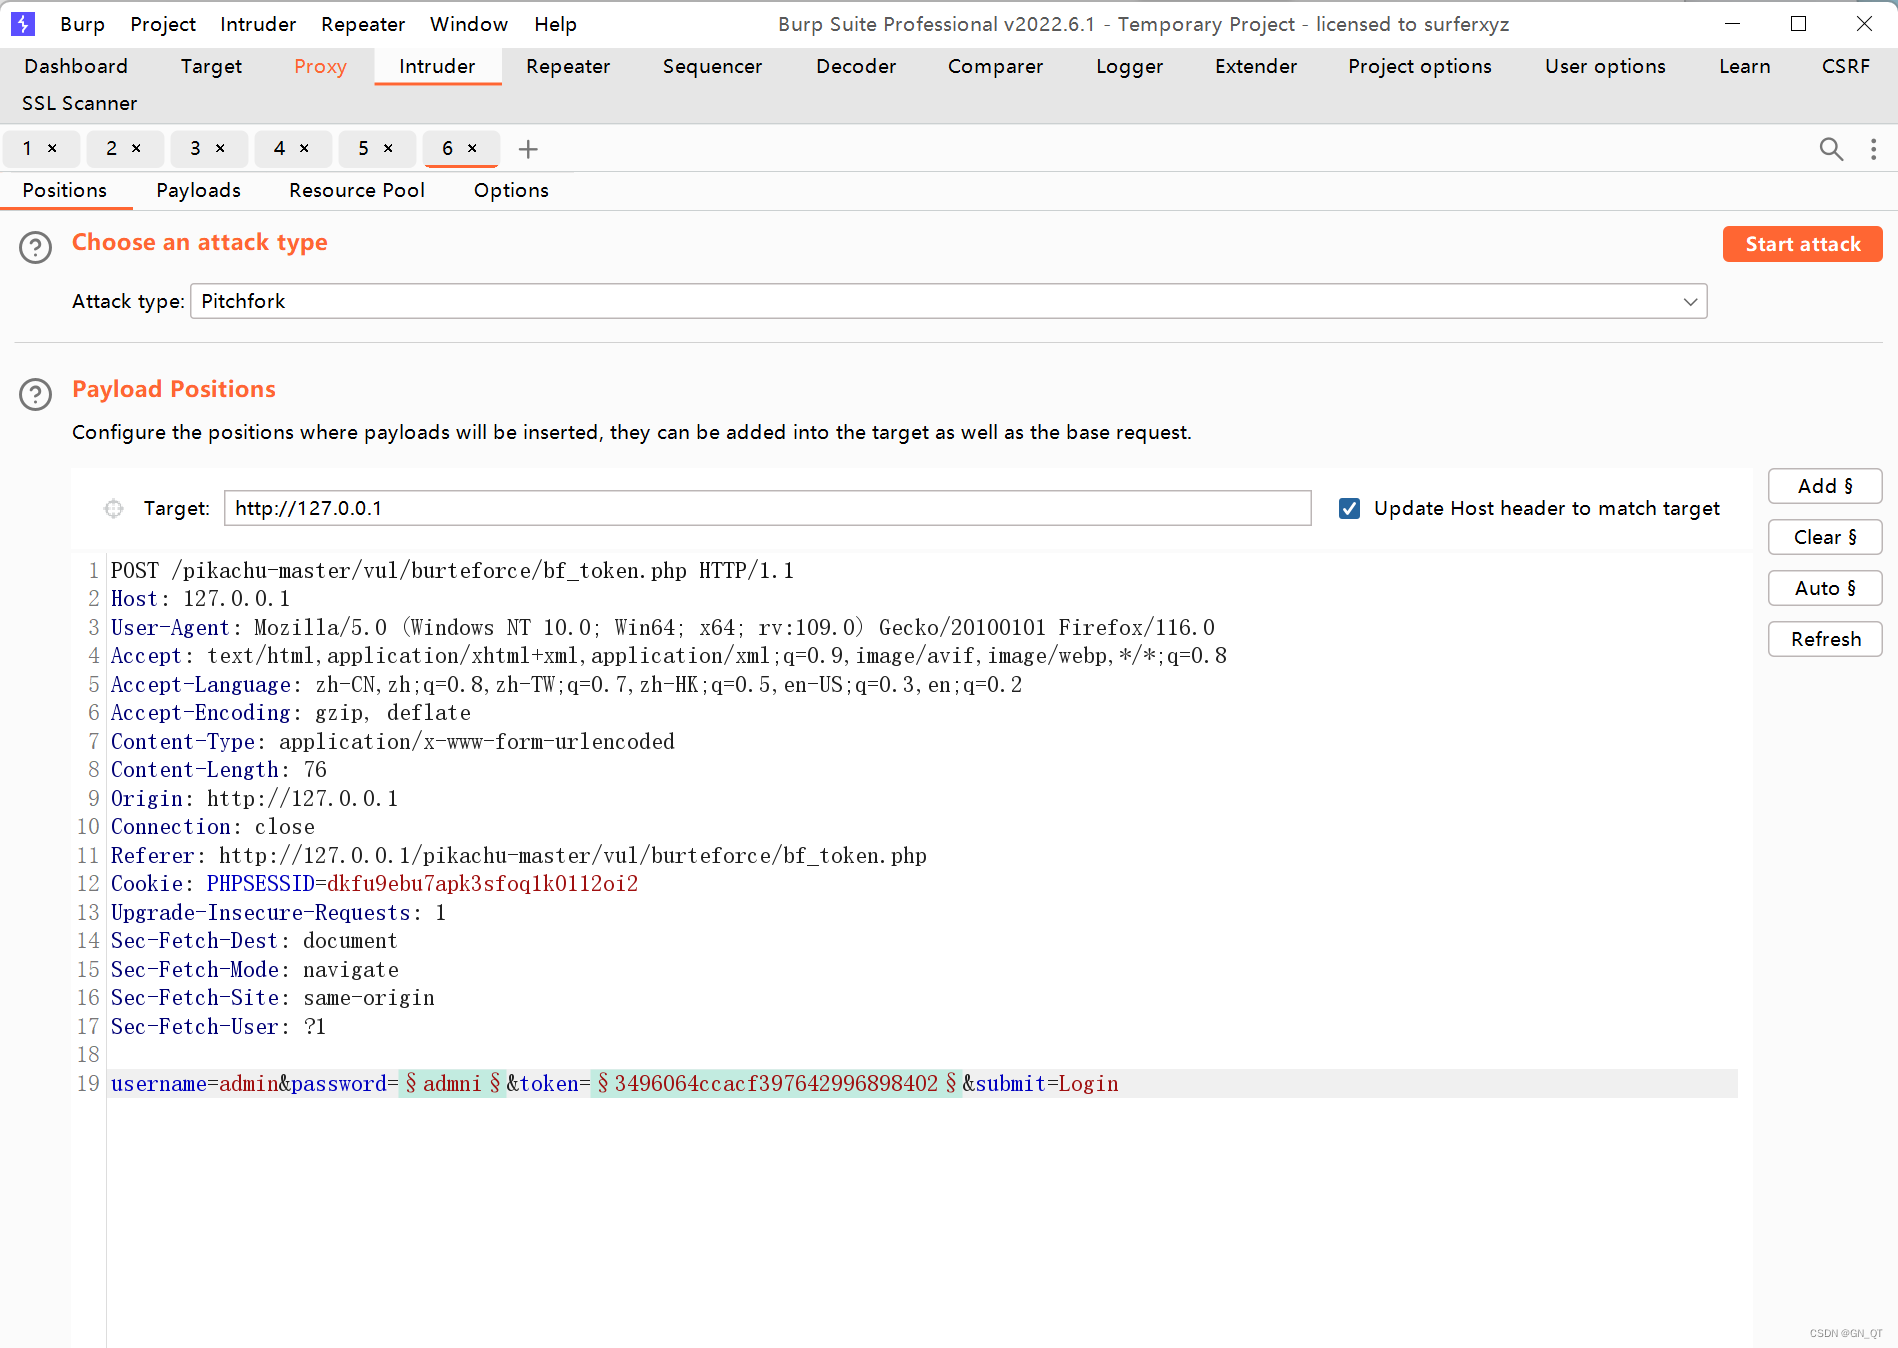Click the Refresh button

1825,639
